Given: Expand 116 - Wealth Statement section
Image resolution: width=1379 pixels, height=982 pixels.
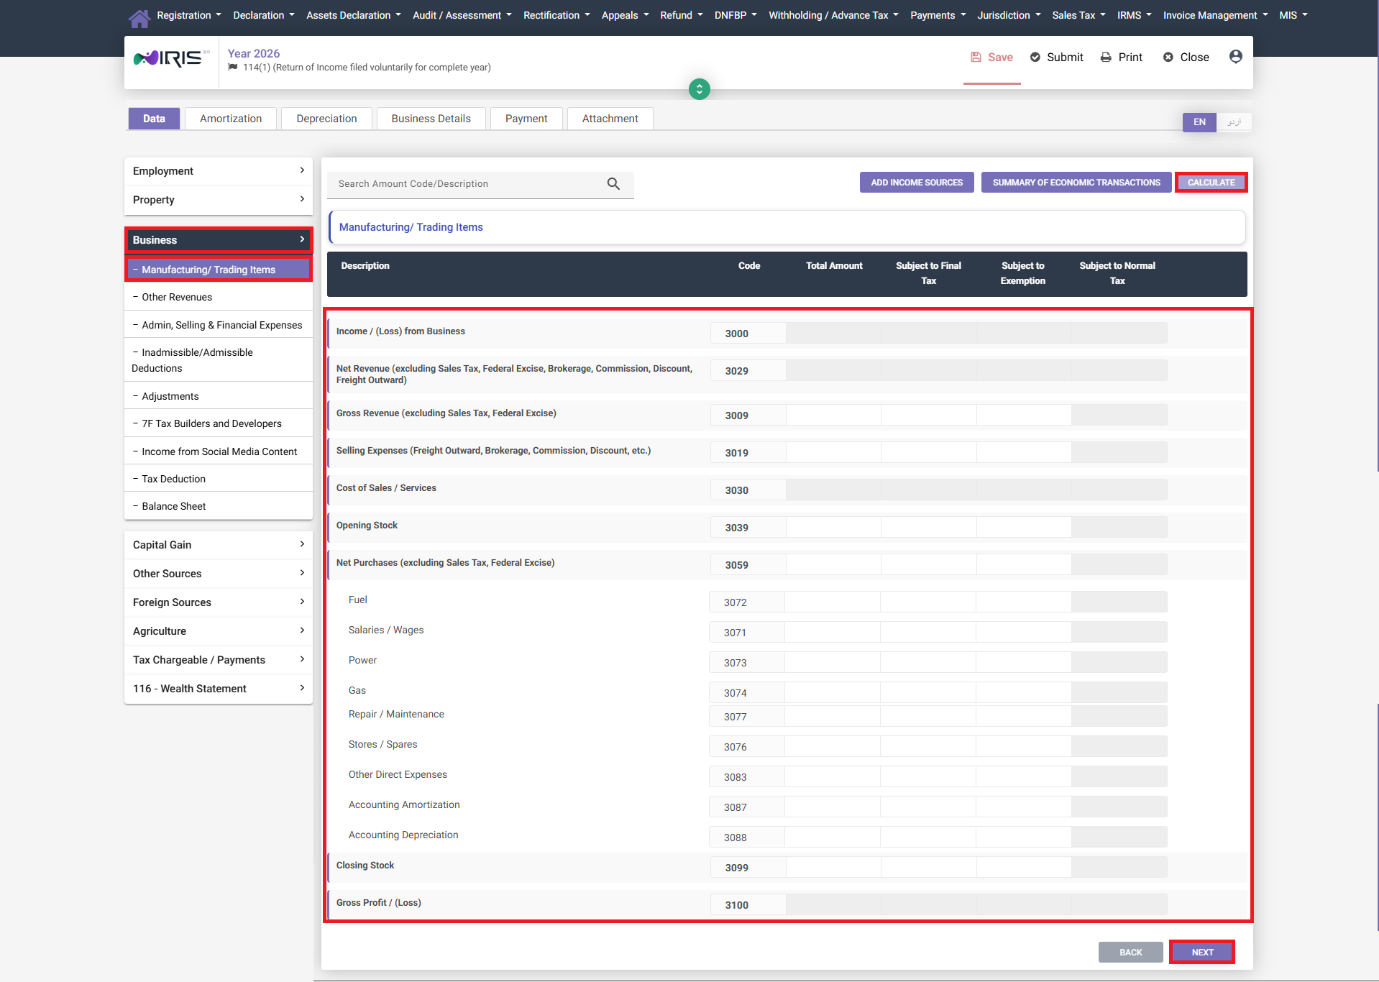Looking at the screenshot, I should click(218, 689).
